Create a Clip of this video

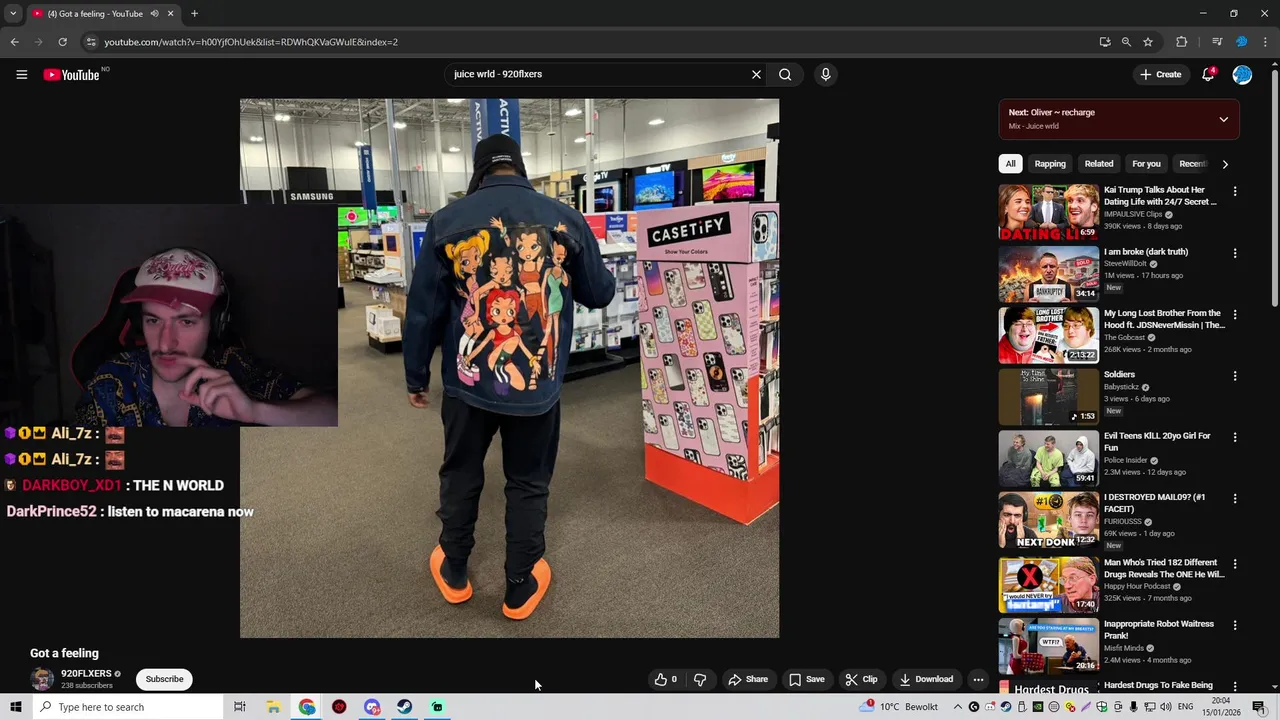pos(861,679)
